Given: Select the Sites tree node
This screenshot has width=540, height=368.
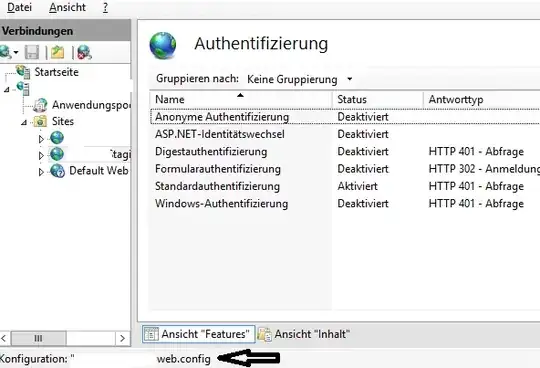Looking at the screenshot, I should [x=63, y=121].
